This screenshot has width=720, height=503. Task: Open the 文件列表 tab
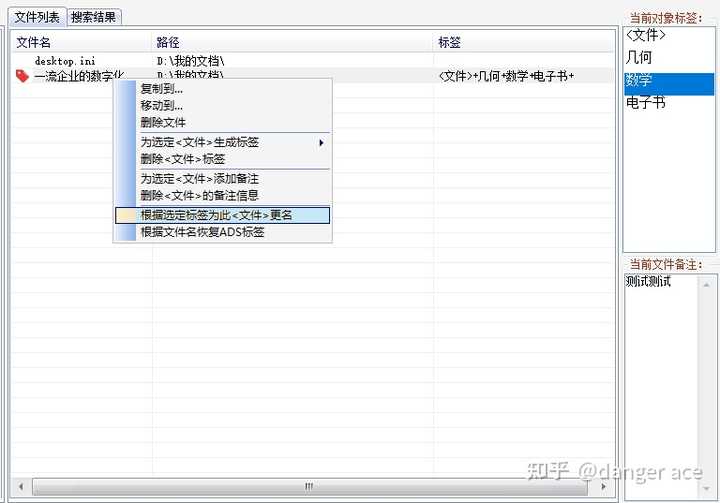pos(37,17)
